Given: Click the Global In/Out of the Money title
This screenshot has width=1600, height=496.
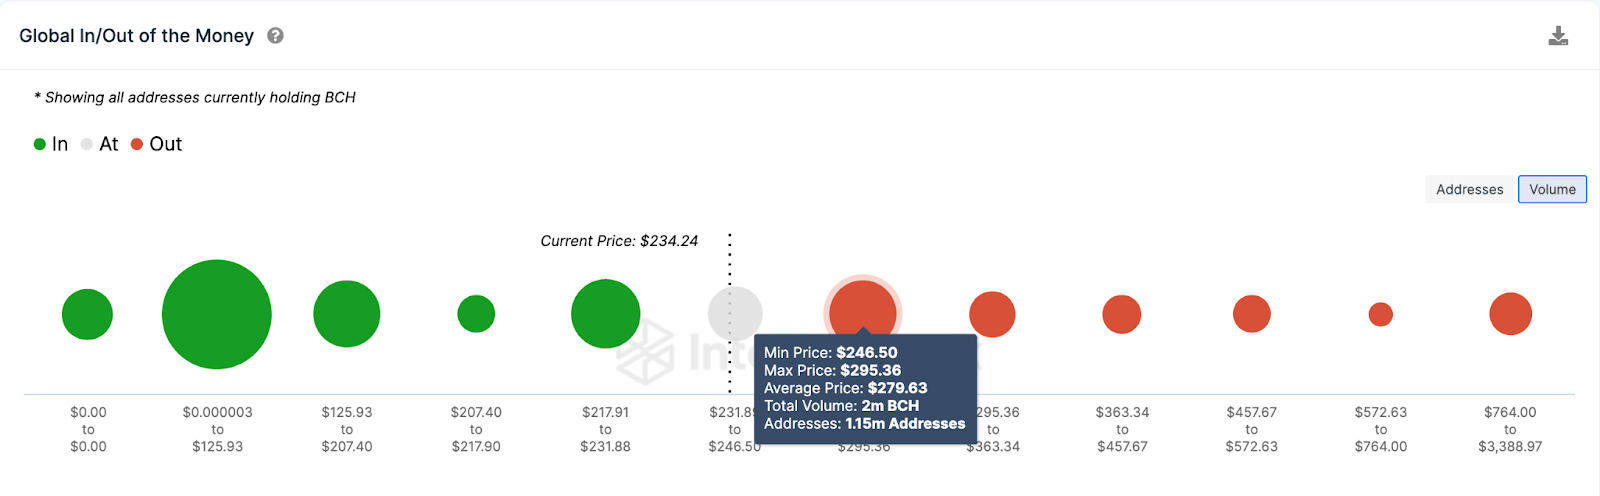Looking at the screenshot, I should pyautogui.click(x=137, y=36).
